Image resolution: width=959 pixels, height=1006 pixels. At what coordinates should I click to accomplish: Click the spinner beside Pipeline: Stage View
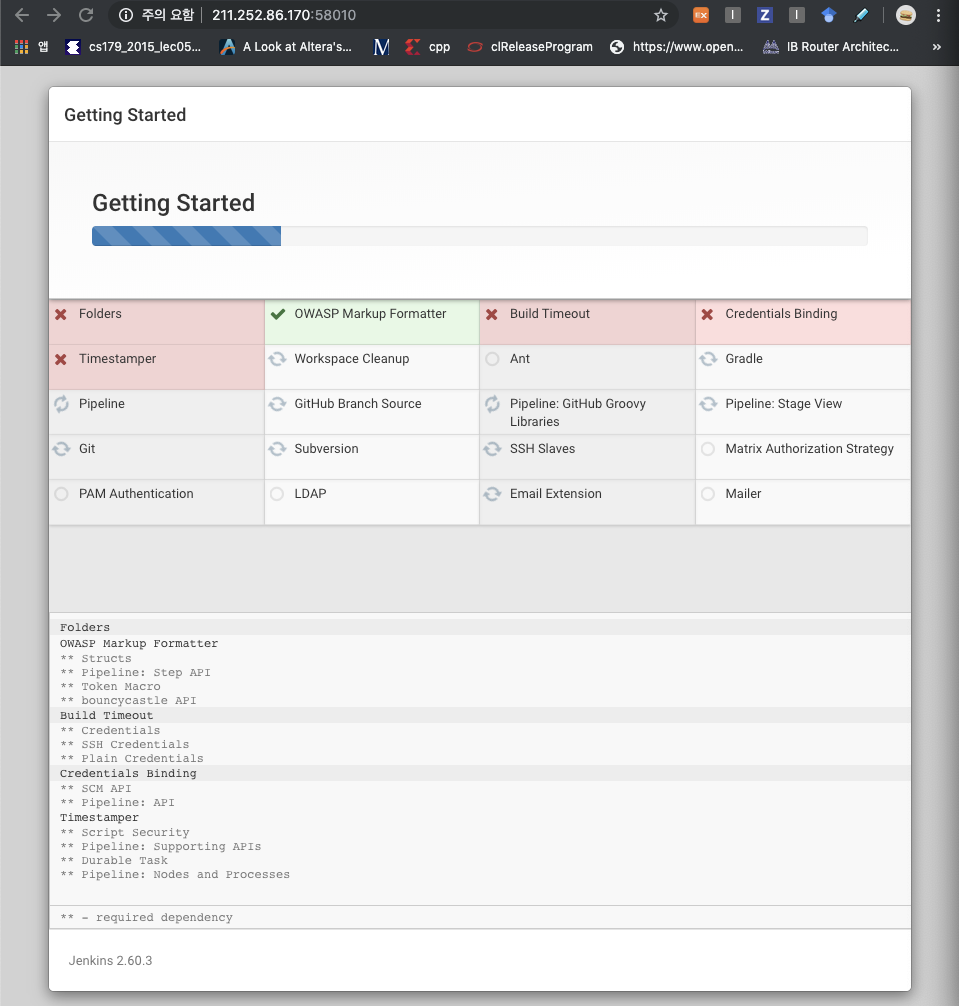(x=708, y=404)
